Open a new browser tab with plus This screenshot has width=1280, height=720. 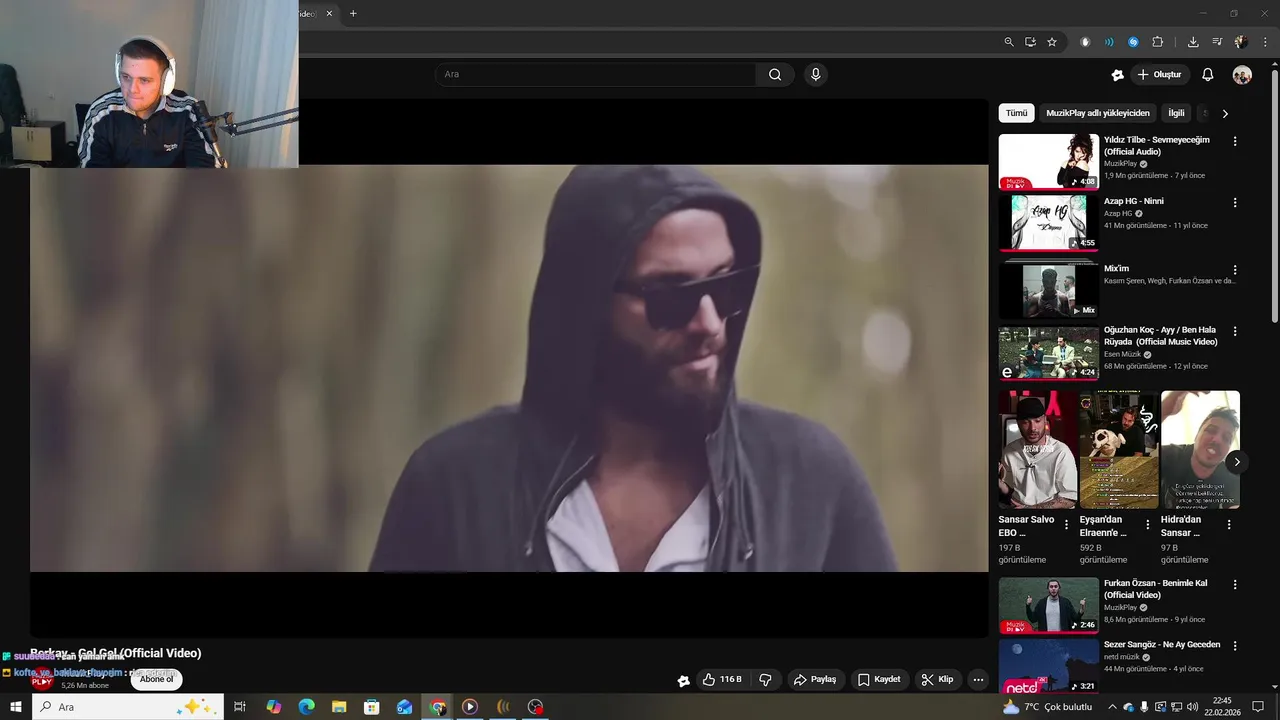pyautogui.click(x=353, y=14)
